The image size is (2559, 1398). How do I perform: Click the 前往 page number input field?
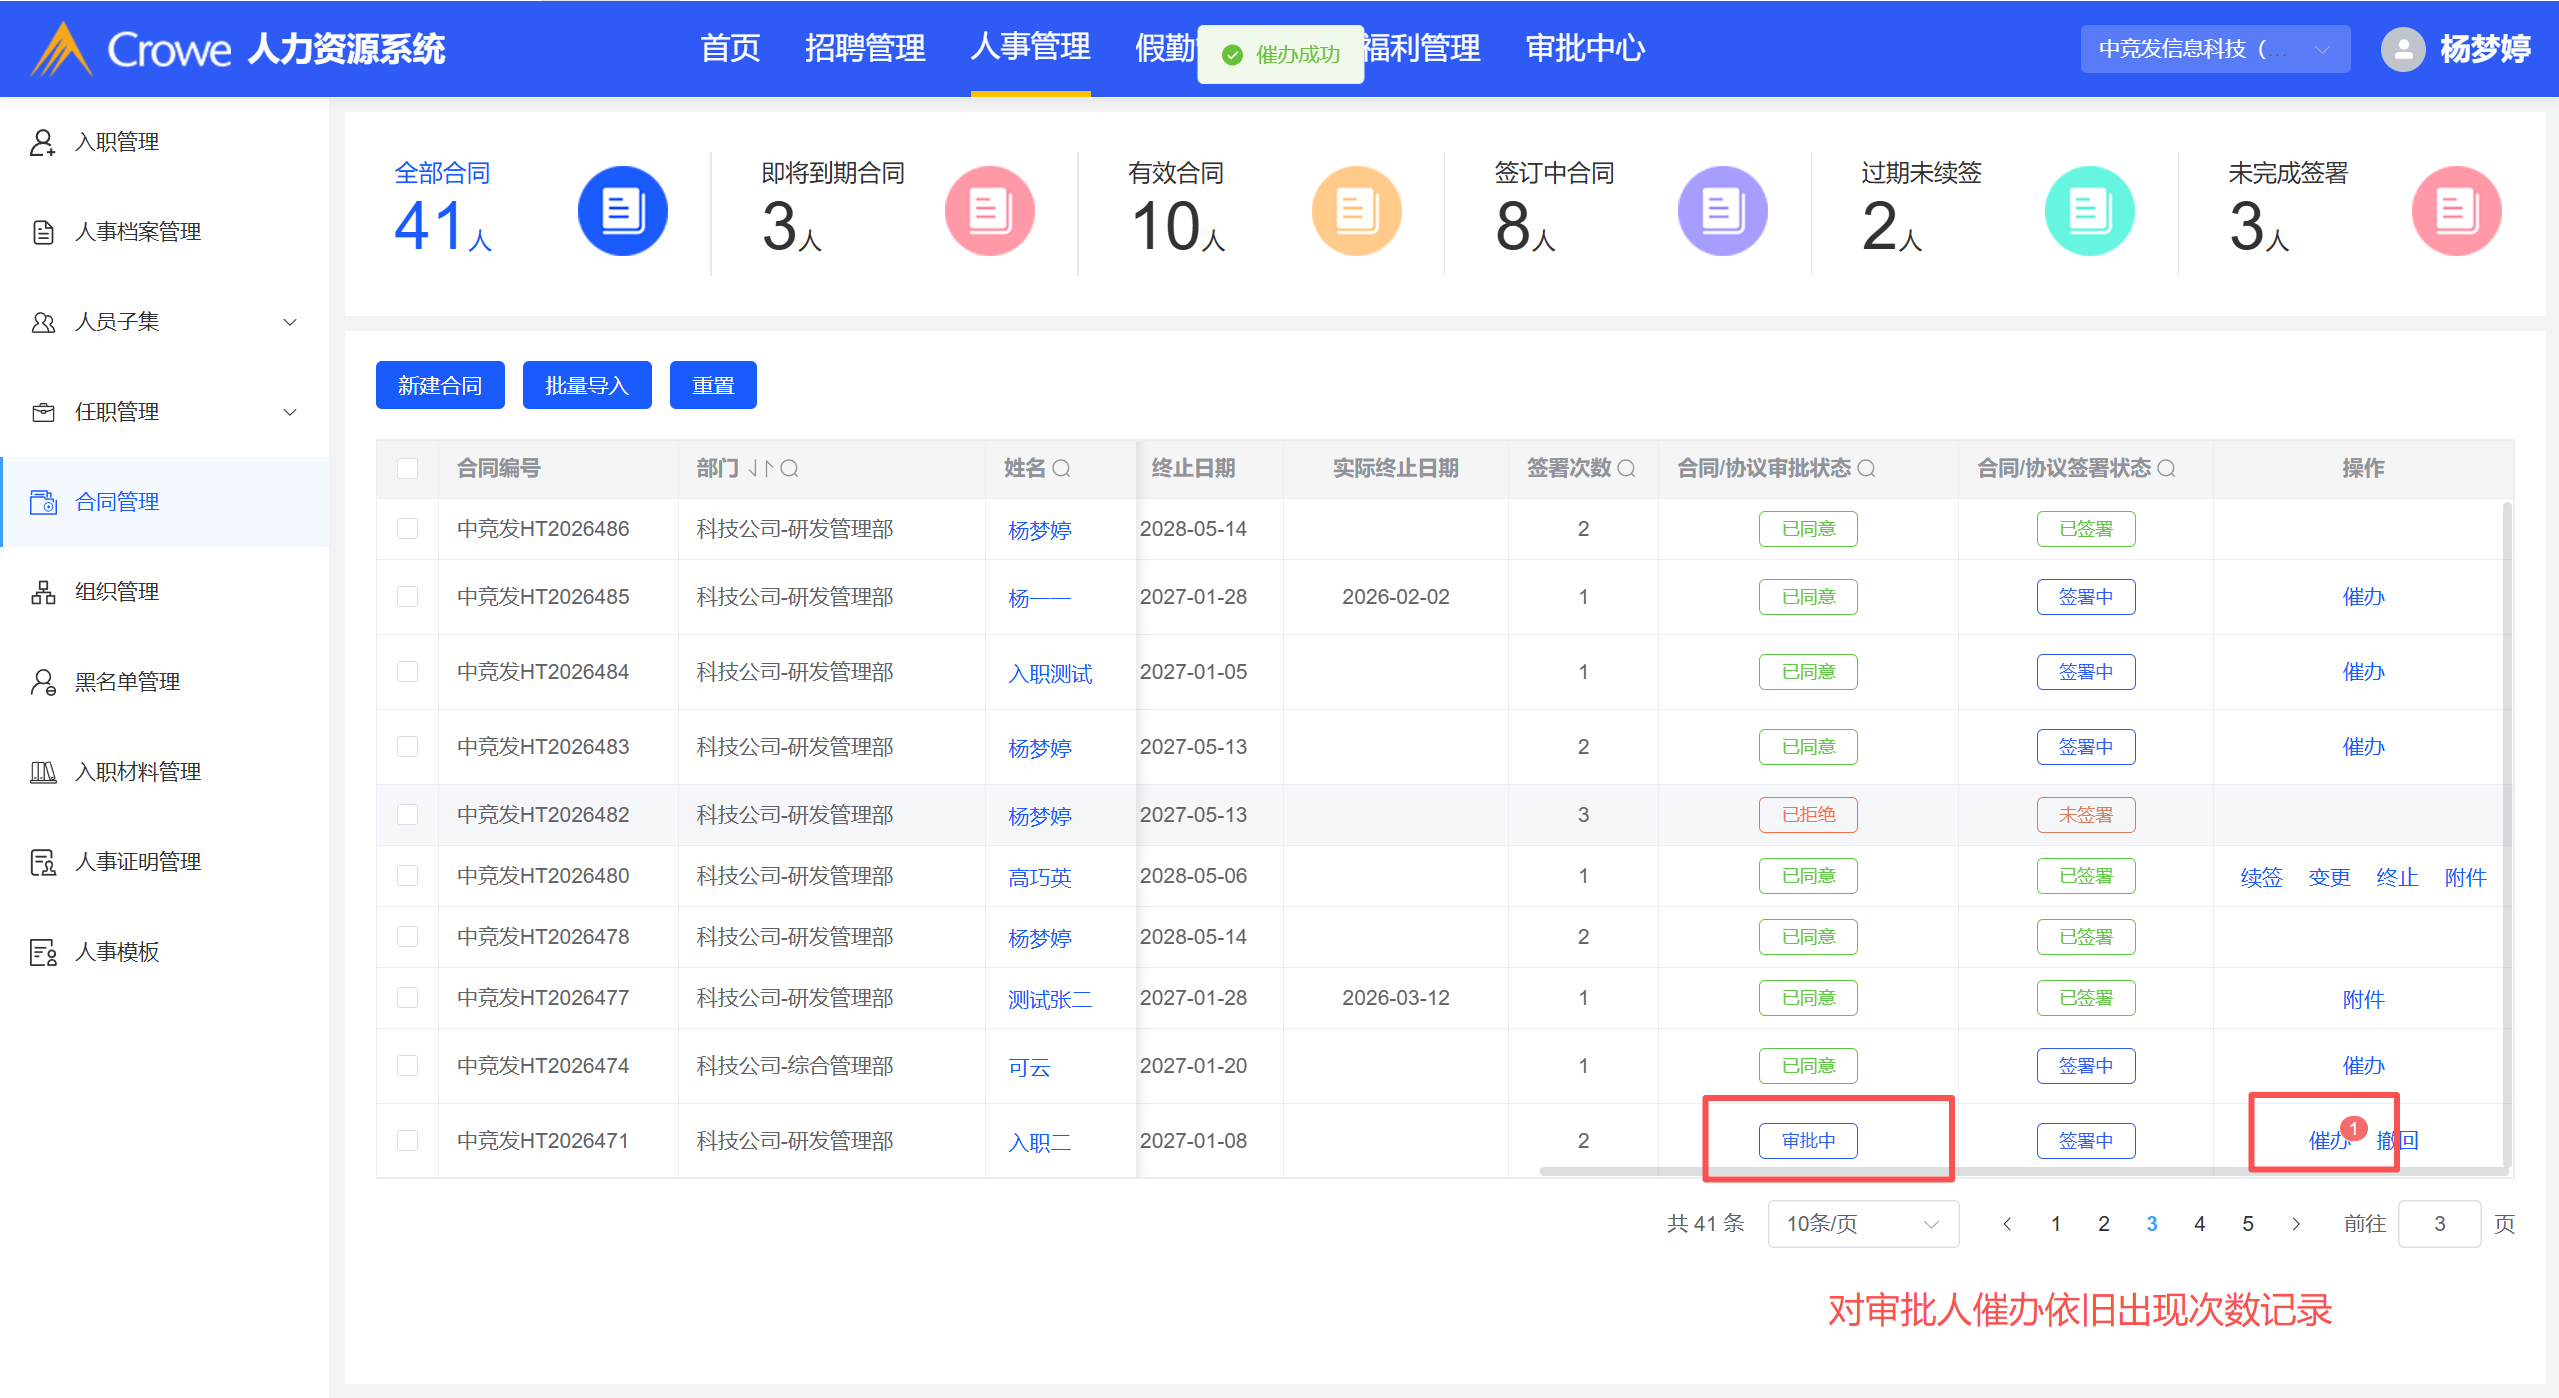[x=2439, y=1223]
